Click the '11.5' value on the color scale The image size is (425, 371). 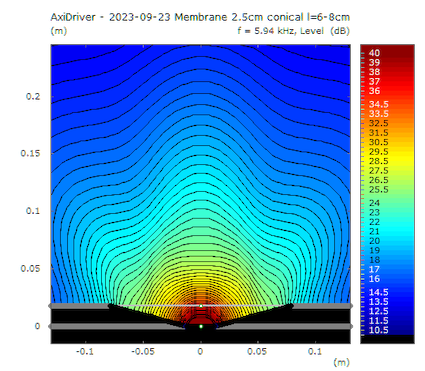[x=378, y=321]
